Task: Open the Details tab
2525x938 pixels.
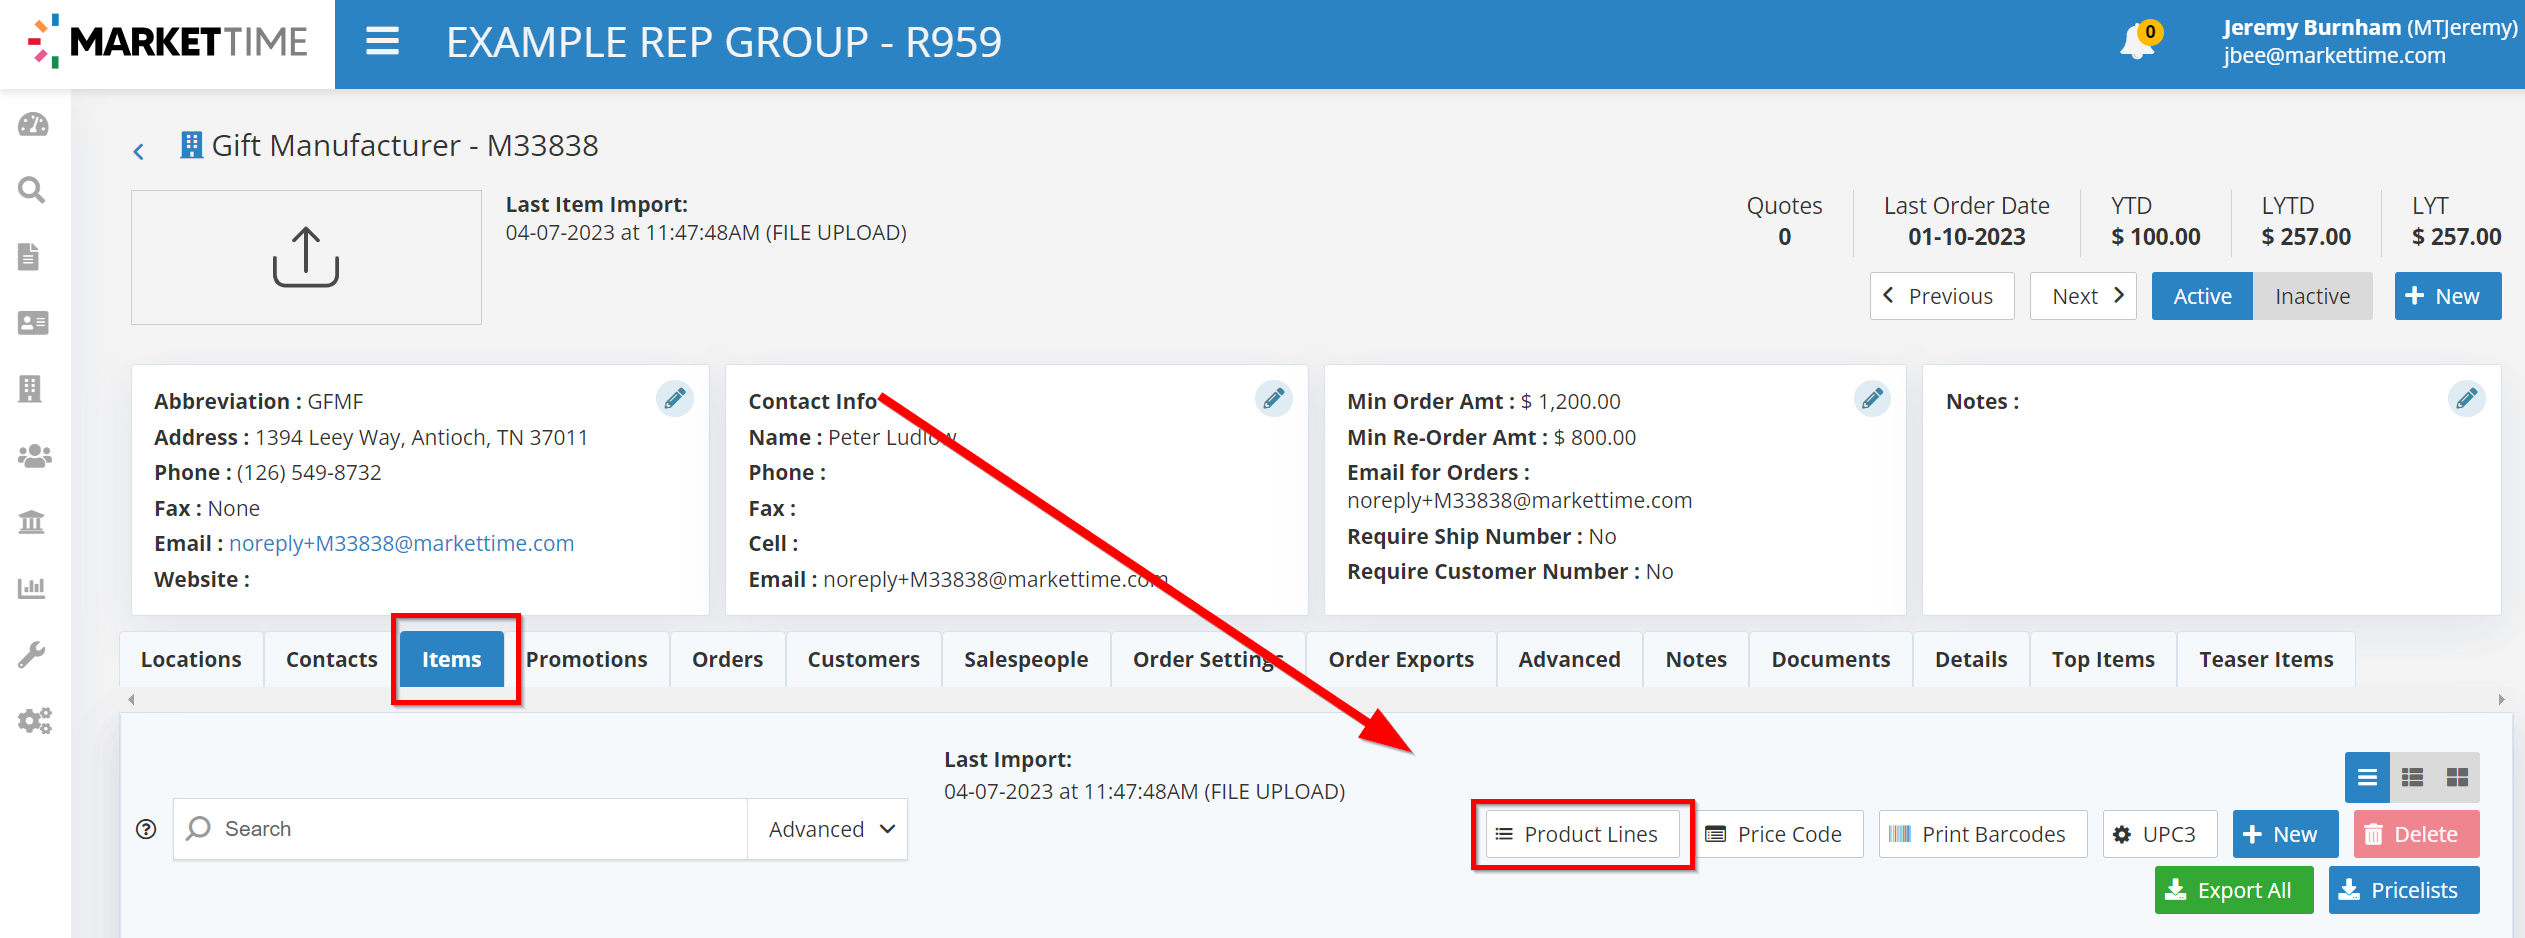Action: click(x=1971, y=659)
